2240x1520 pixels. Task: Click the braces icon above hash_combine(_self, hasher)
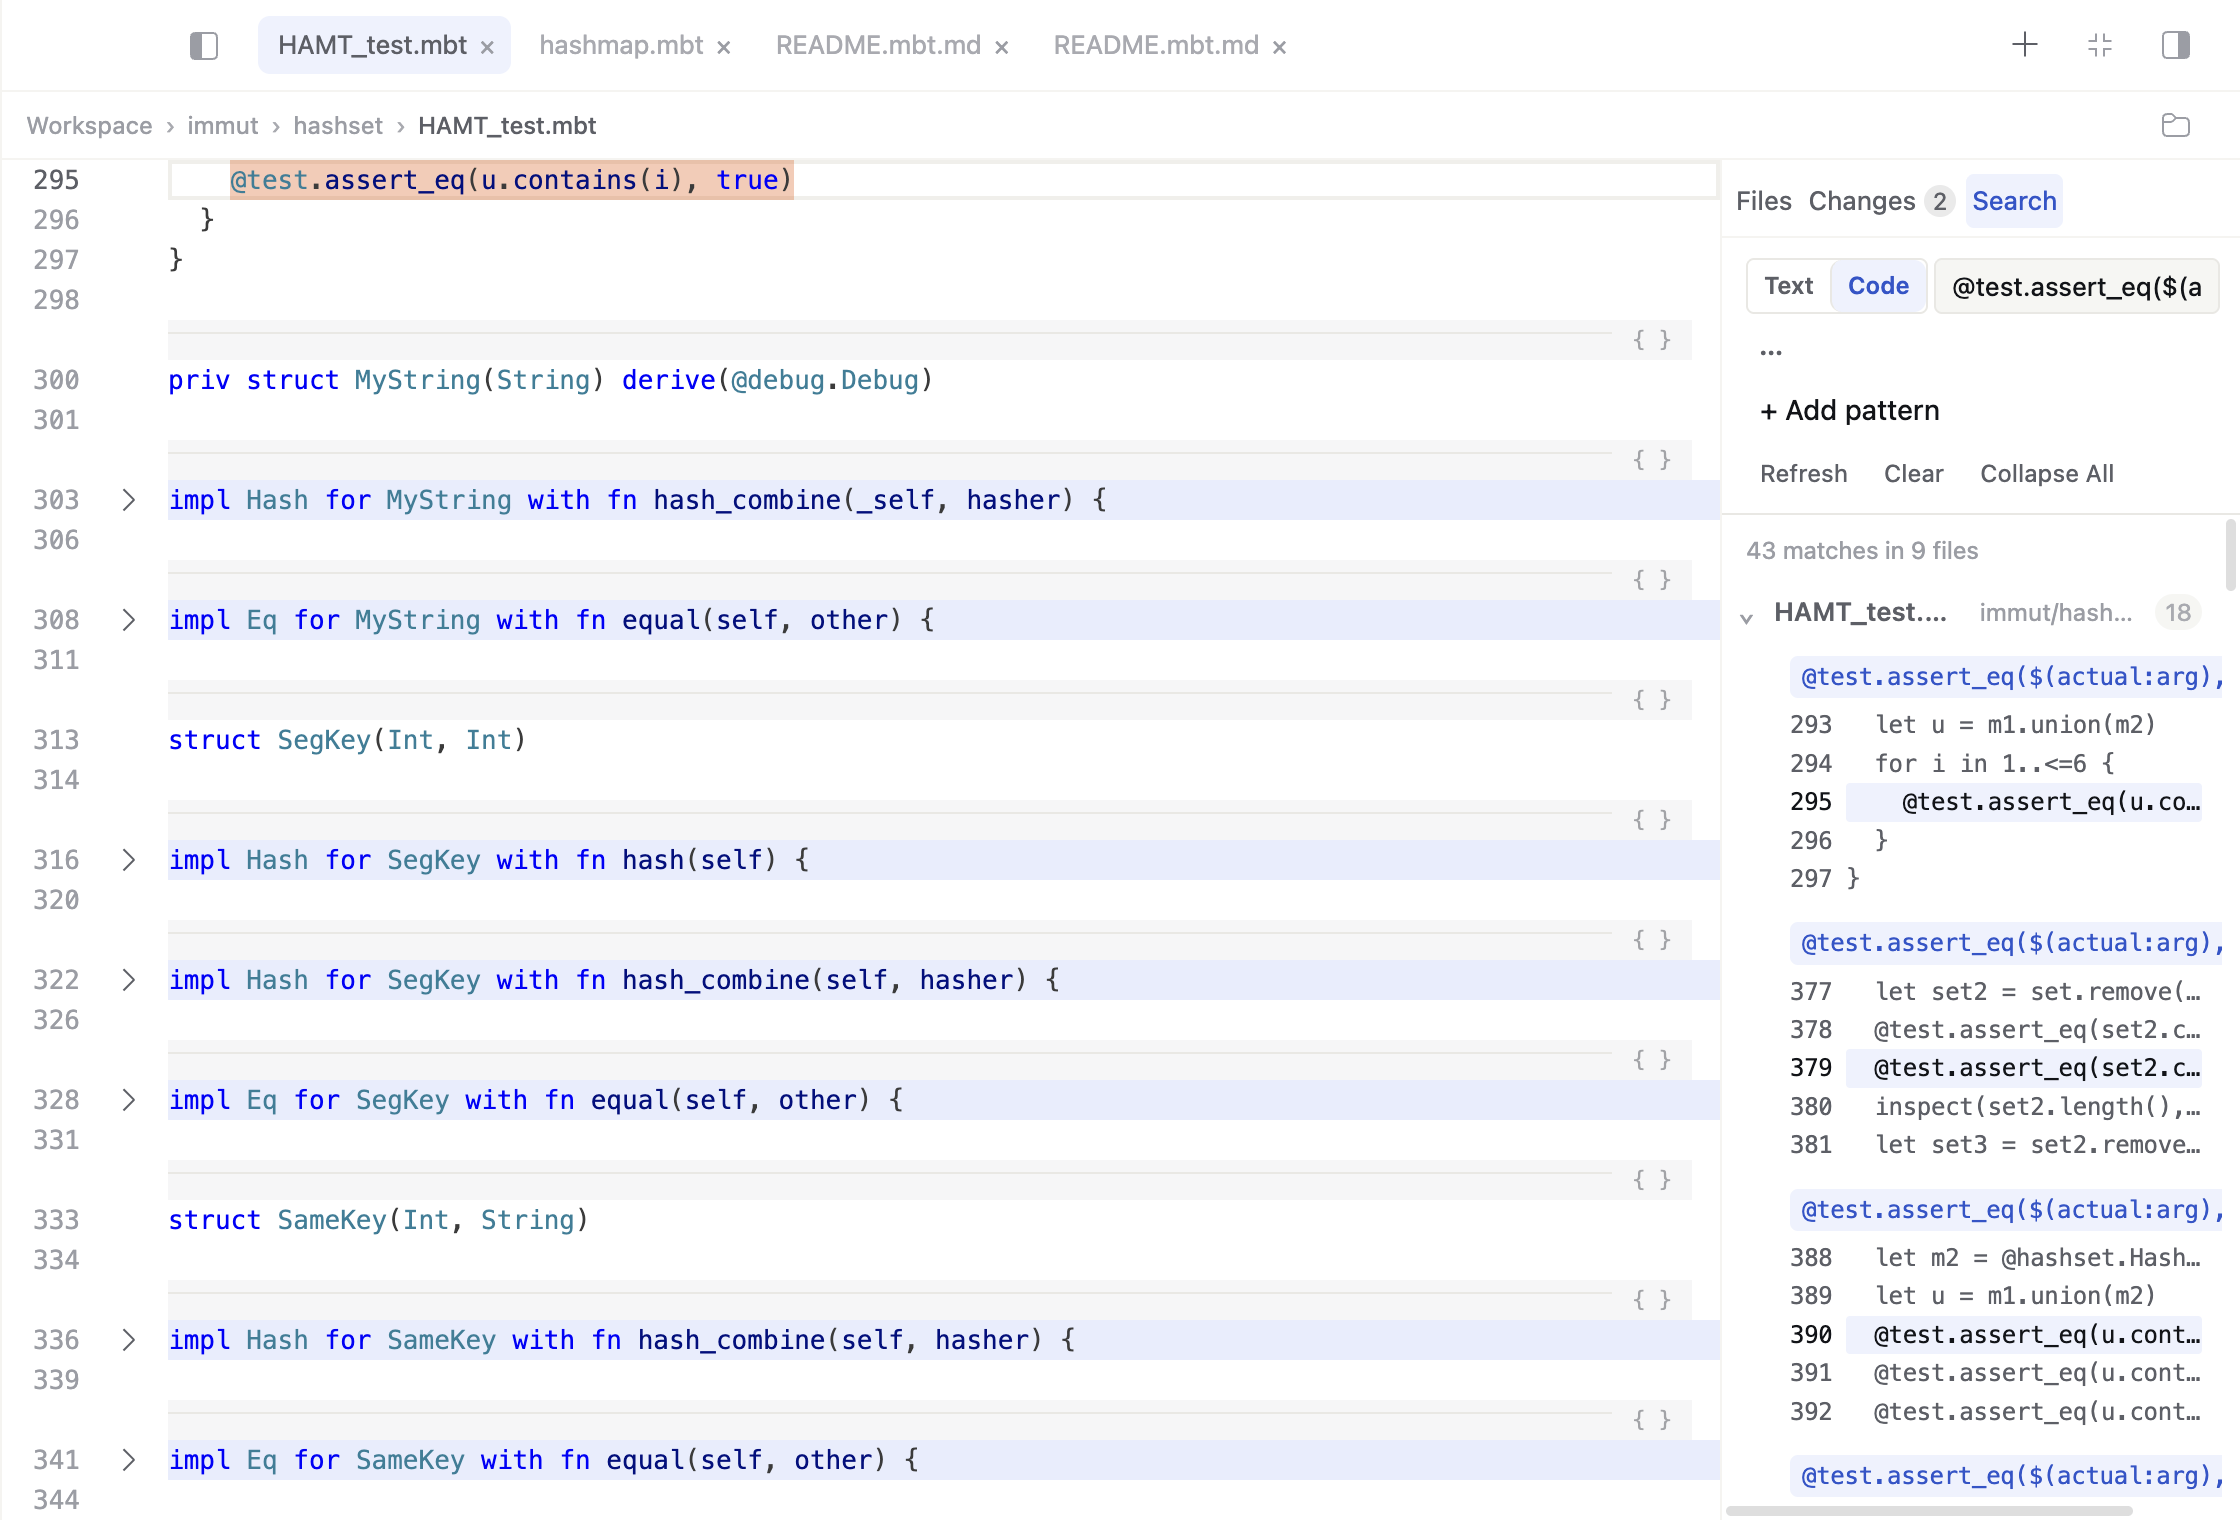pyautogui.click(x=1651, y=460)
